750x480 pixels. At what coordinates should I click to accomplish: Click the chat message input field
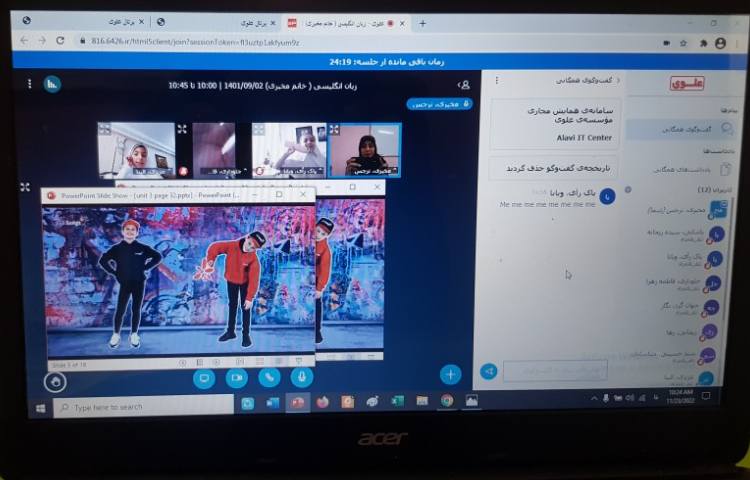coord(555,371)
